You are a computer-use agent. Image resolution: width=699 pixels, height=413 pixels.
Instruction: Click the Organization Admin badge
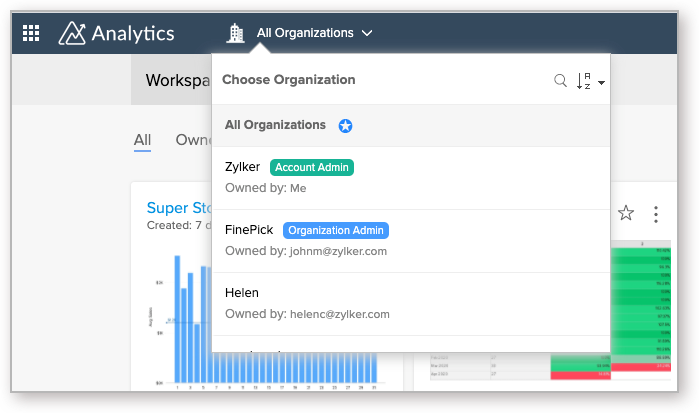(336, 230)
